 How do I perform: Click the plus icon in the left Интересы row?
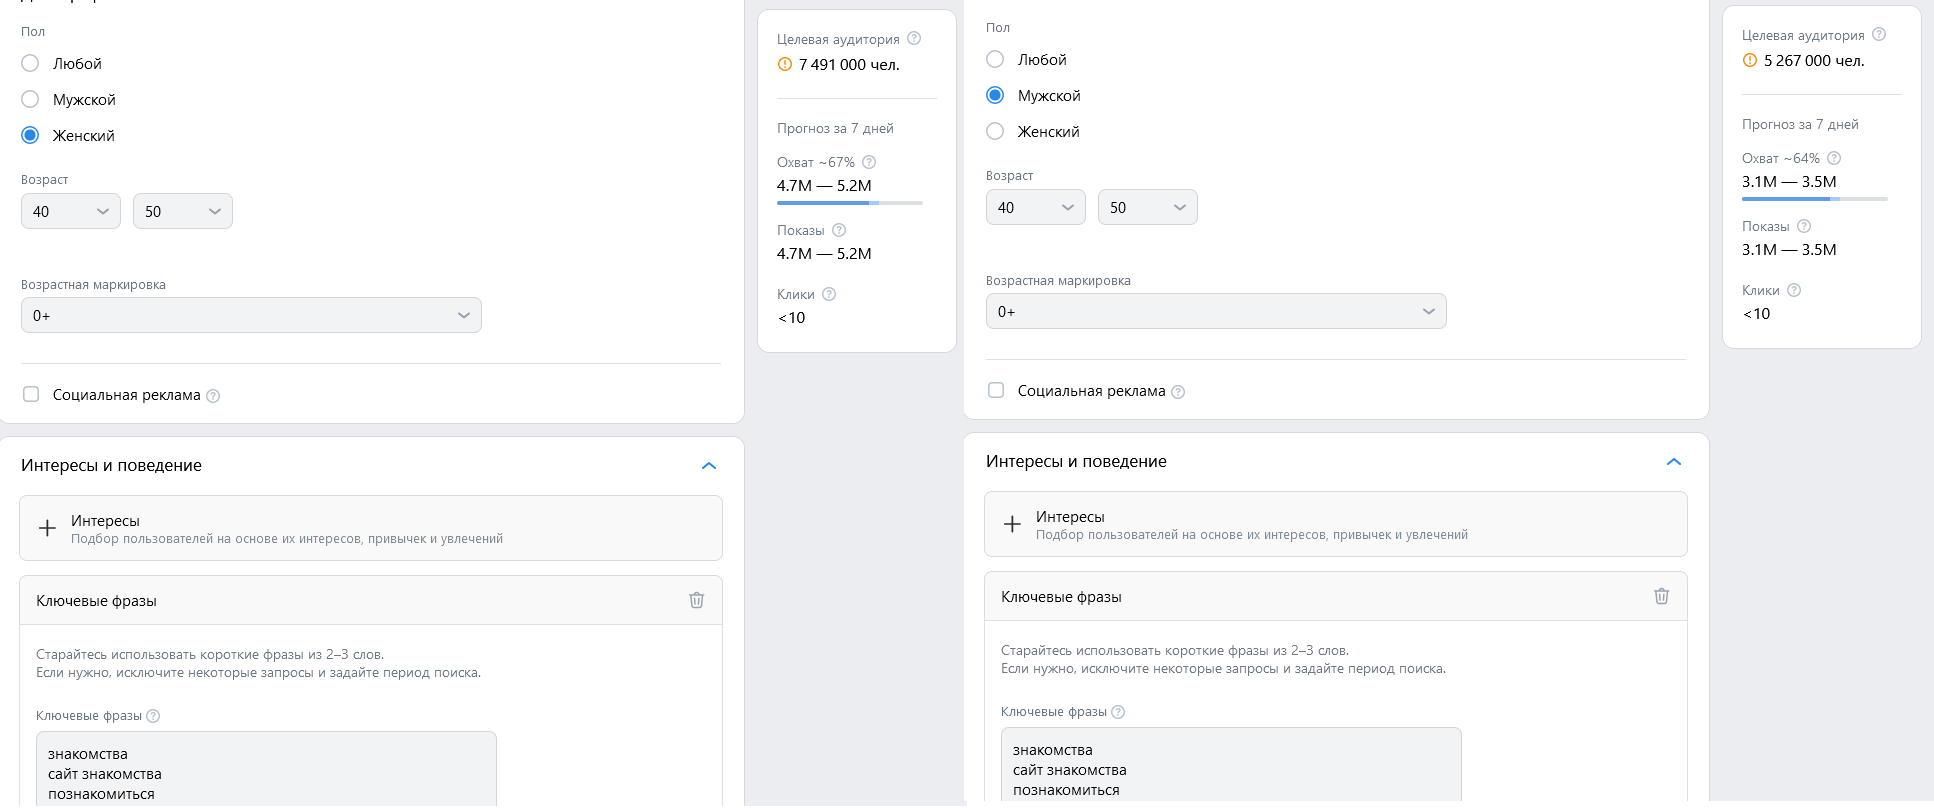(x=47, y=528)
